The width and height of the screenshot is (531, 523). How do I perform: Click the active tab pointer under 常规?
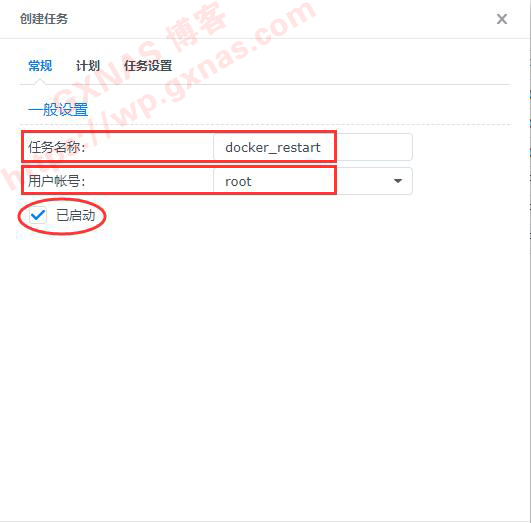point(40,81)
